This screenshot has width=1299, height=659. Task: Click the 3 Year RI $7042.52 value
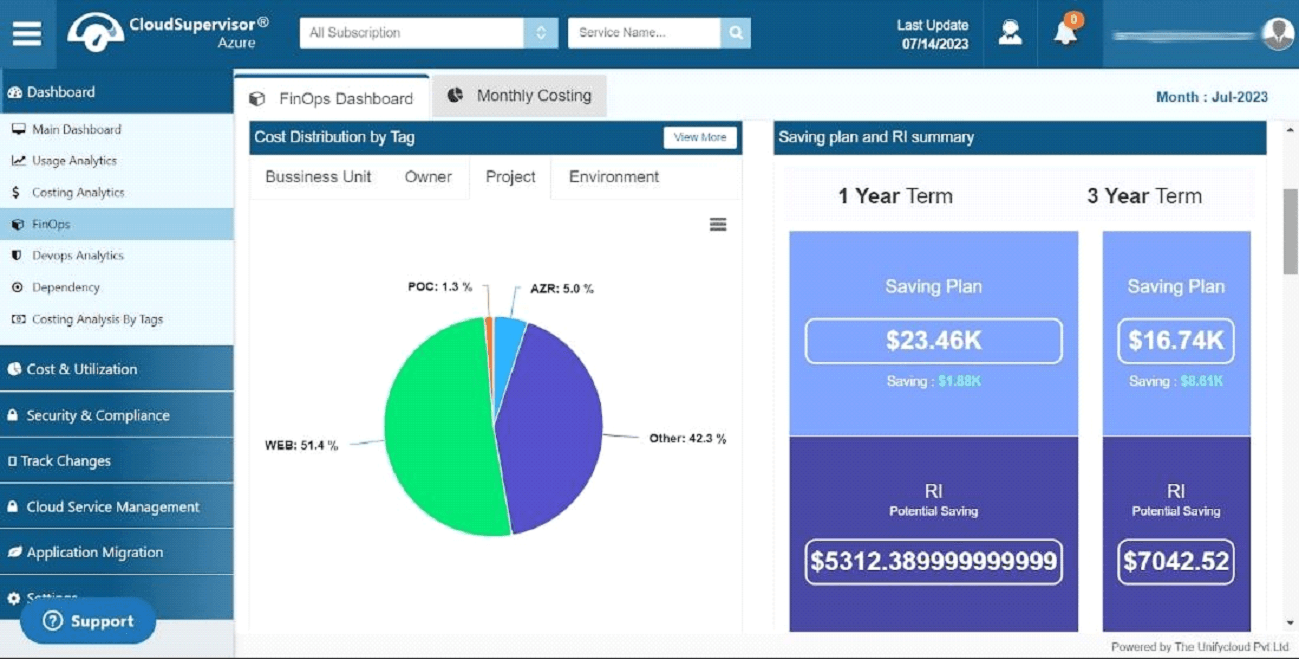[x=1176, y=562]
